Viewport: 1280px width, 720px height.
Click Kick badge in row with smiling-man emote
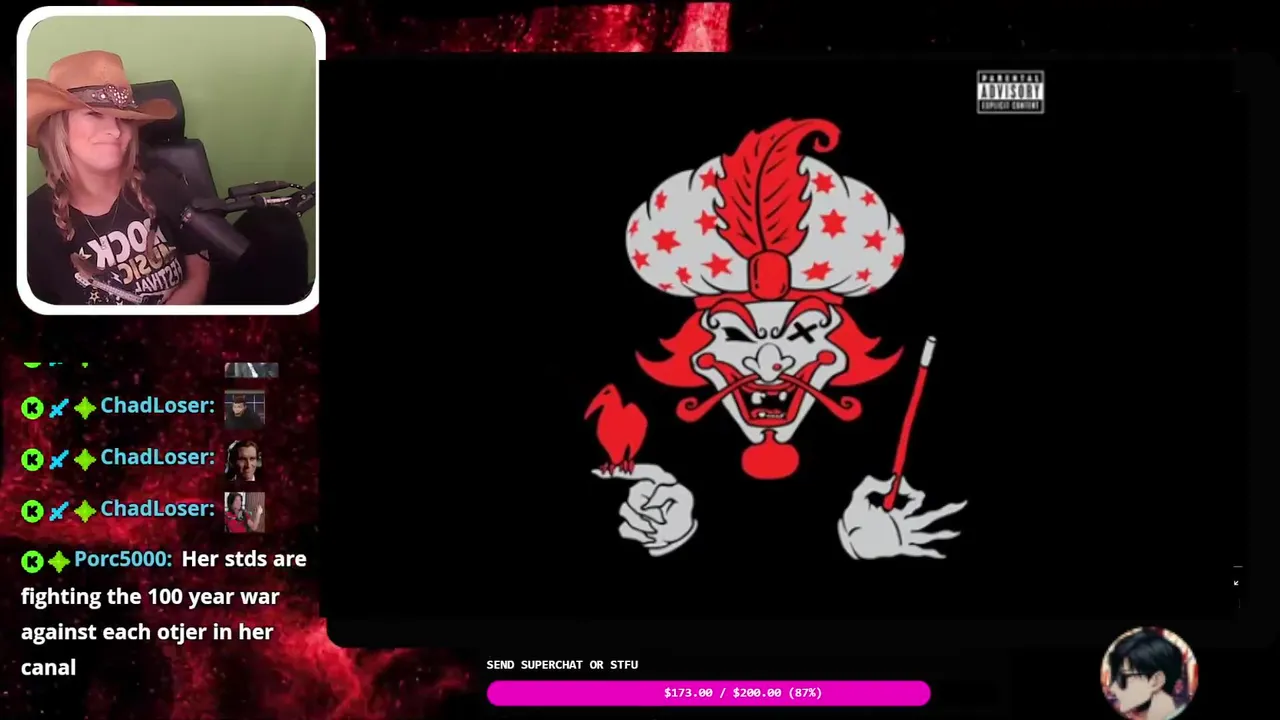pos(33,459)
